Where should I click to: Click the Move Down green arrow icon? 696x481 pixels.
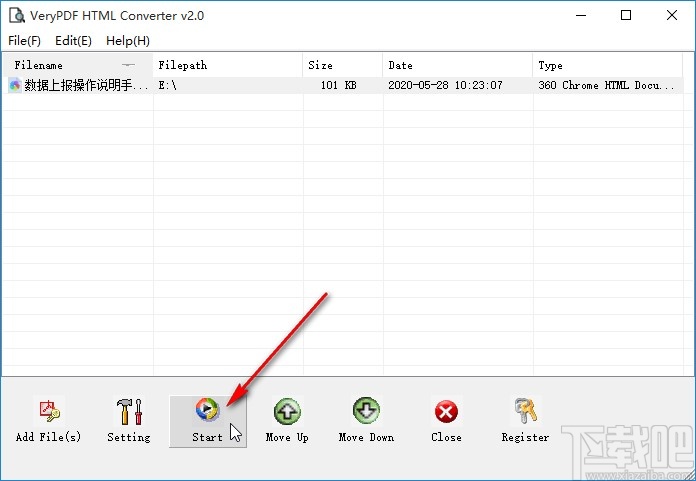coord(366,410)
